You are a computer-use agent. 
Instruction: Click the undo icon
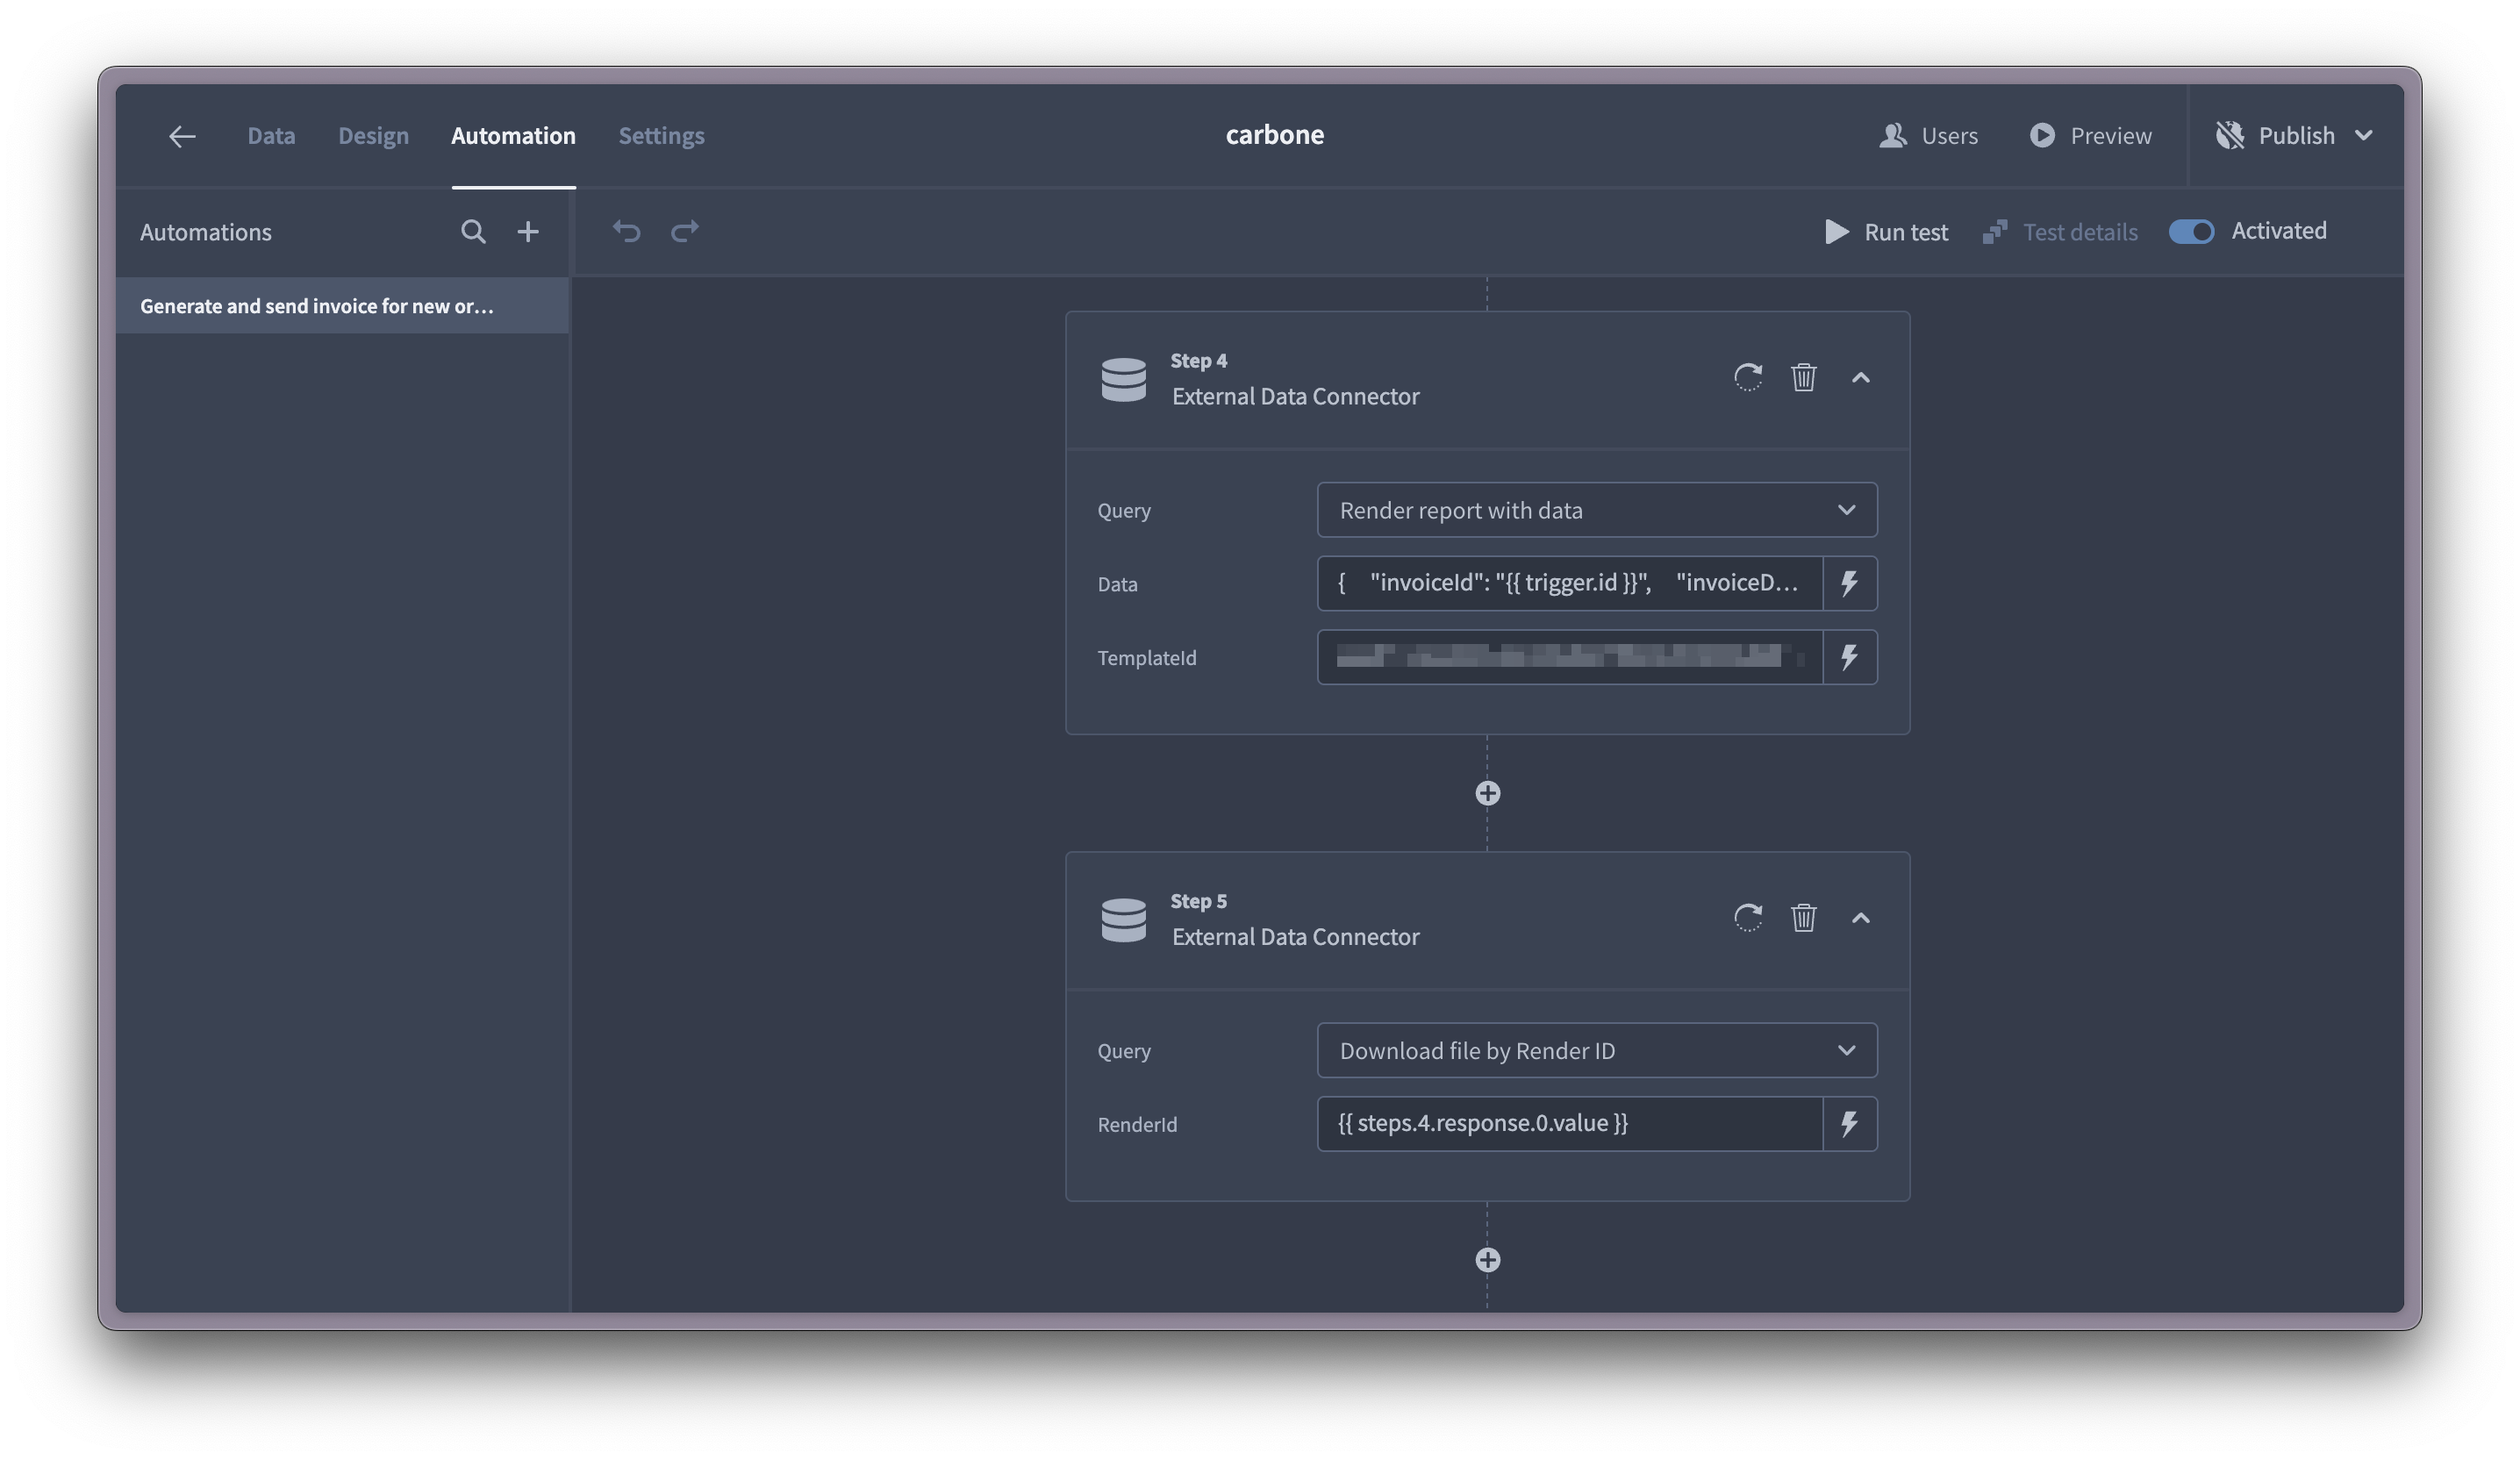(627, 231)
